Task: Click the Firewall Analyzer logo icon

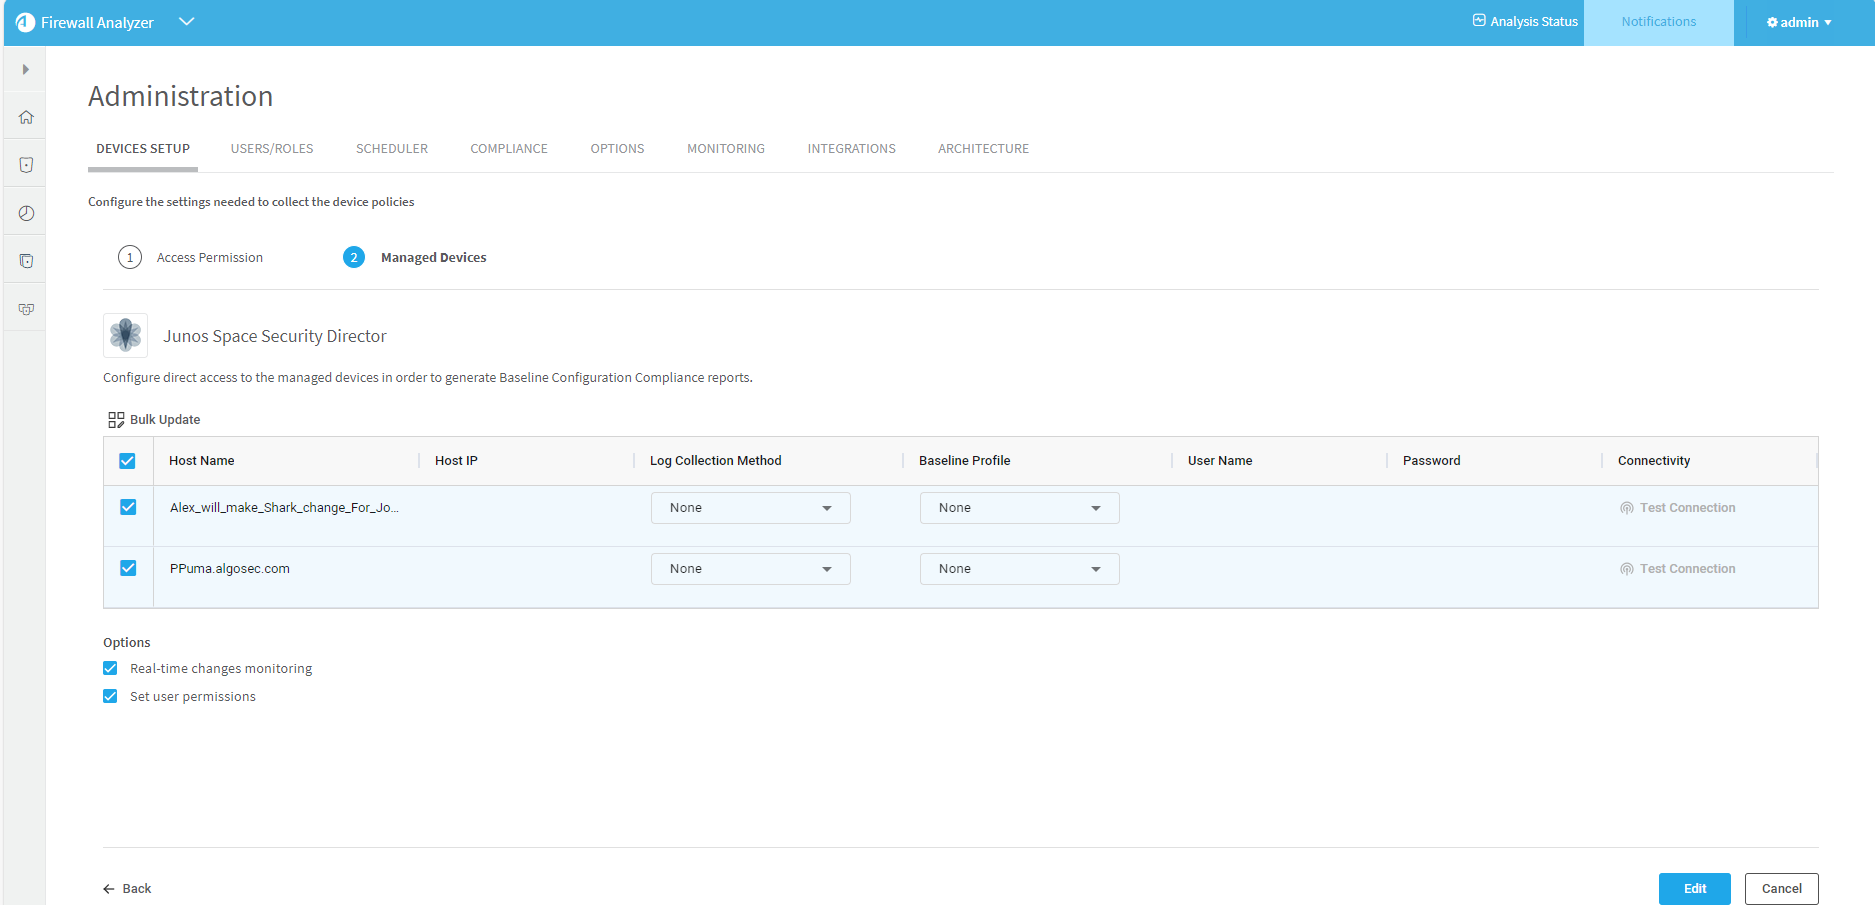Action: [x=25, y=22]
